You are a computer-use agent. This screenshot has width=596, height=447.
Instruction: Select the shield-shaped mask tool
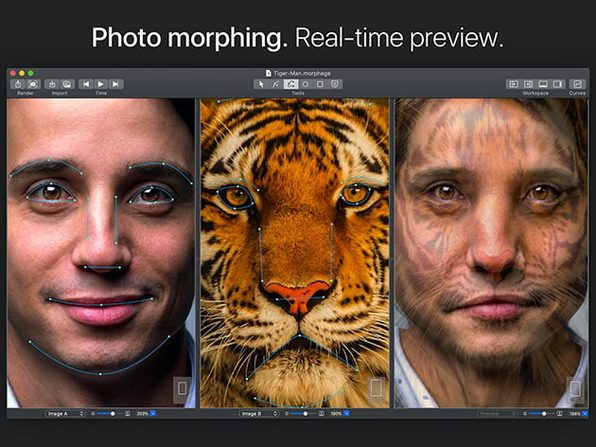tap(335, 84)
